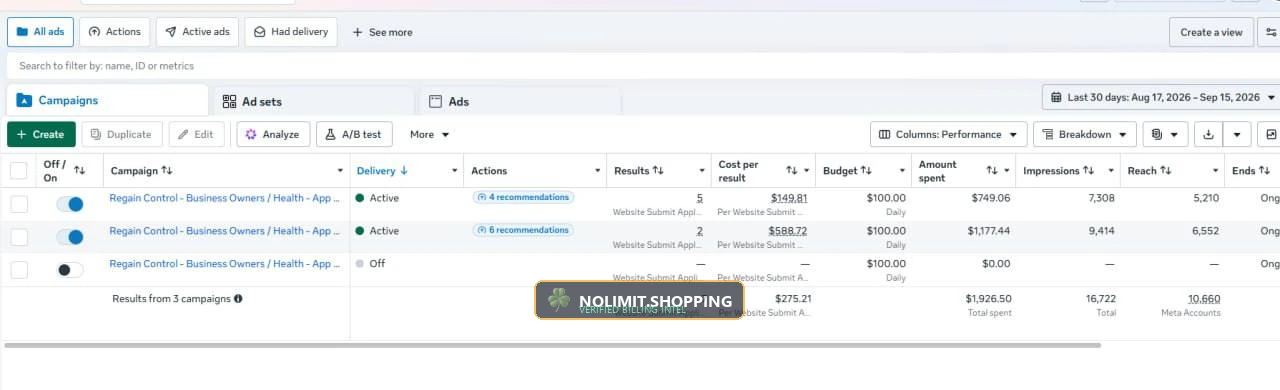Open Reach column header menu arrow
Screen dimensions: 1280x390
(1216, 171)
